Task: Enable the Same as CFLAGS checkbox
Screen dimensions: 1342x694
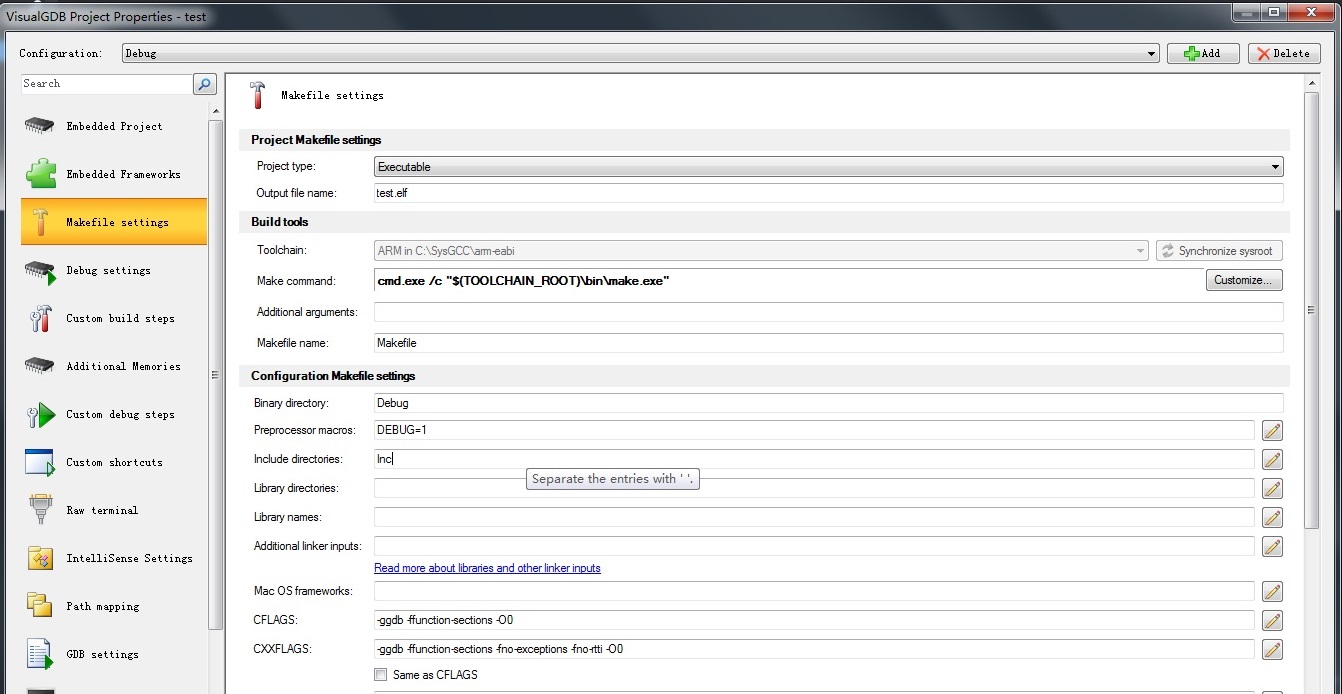Action: pos(380,675)
